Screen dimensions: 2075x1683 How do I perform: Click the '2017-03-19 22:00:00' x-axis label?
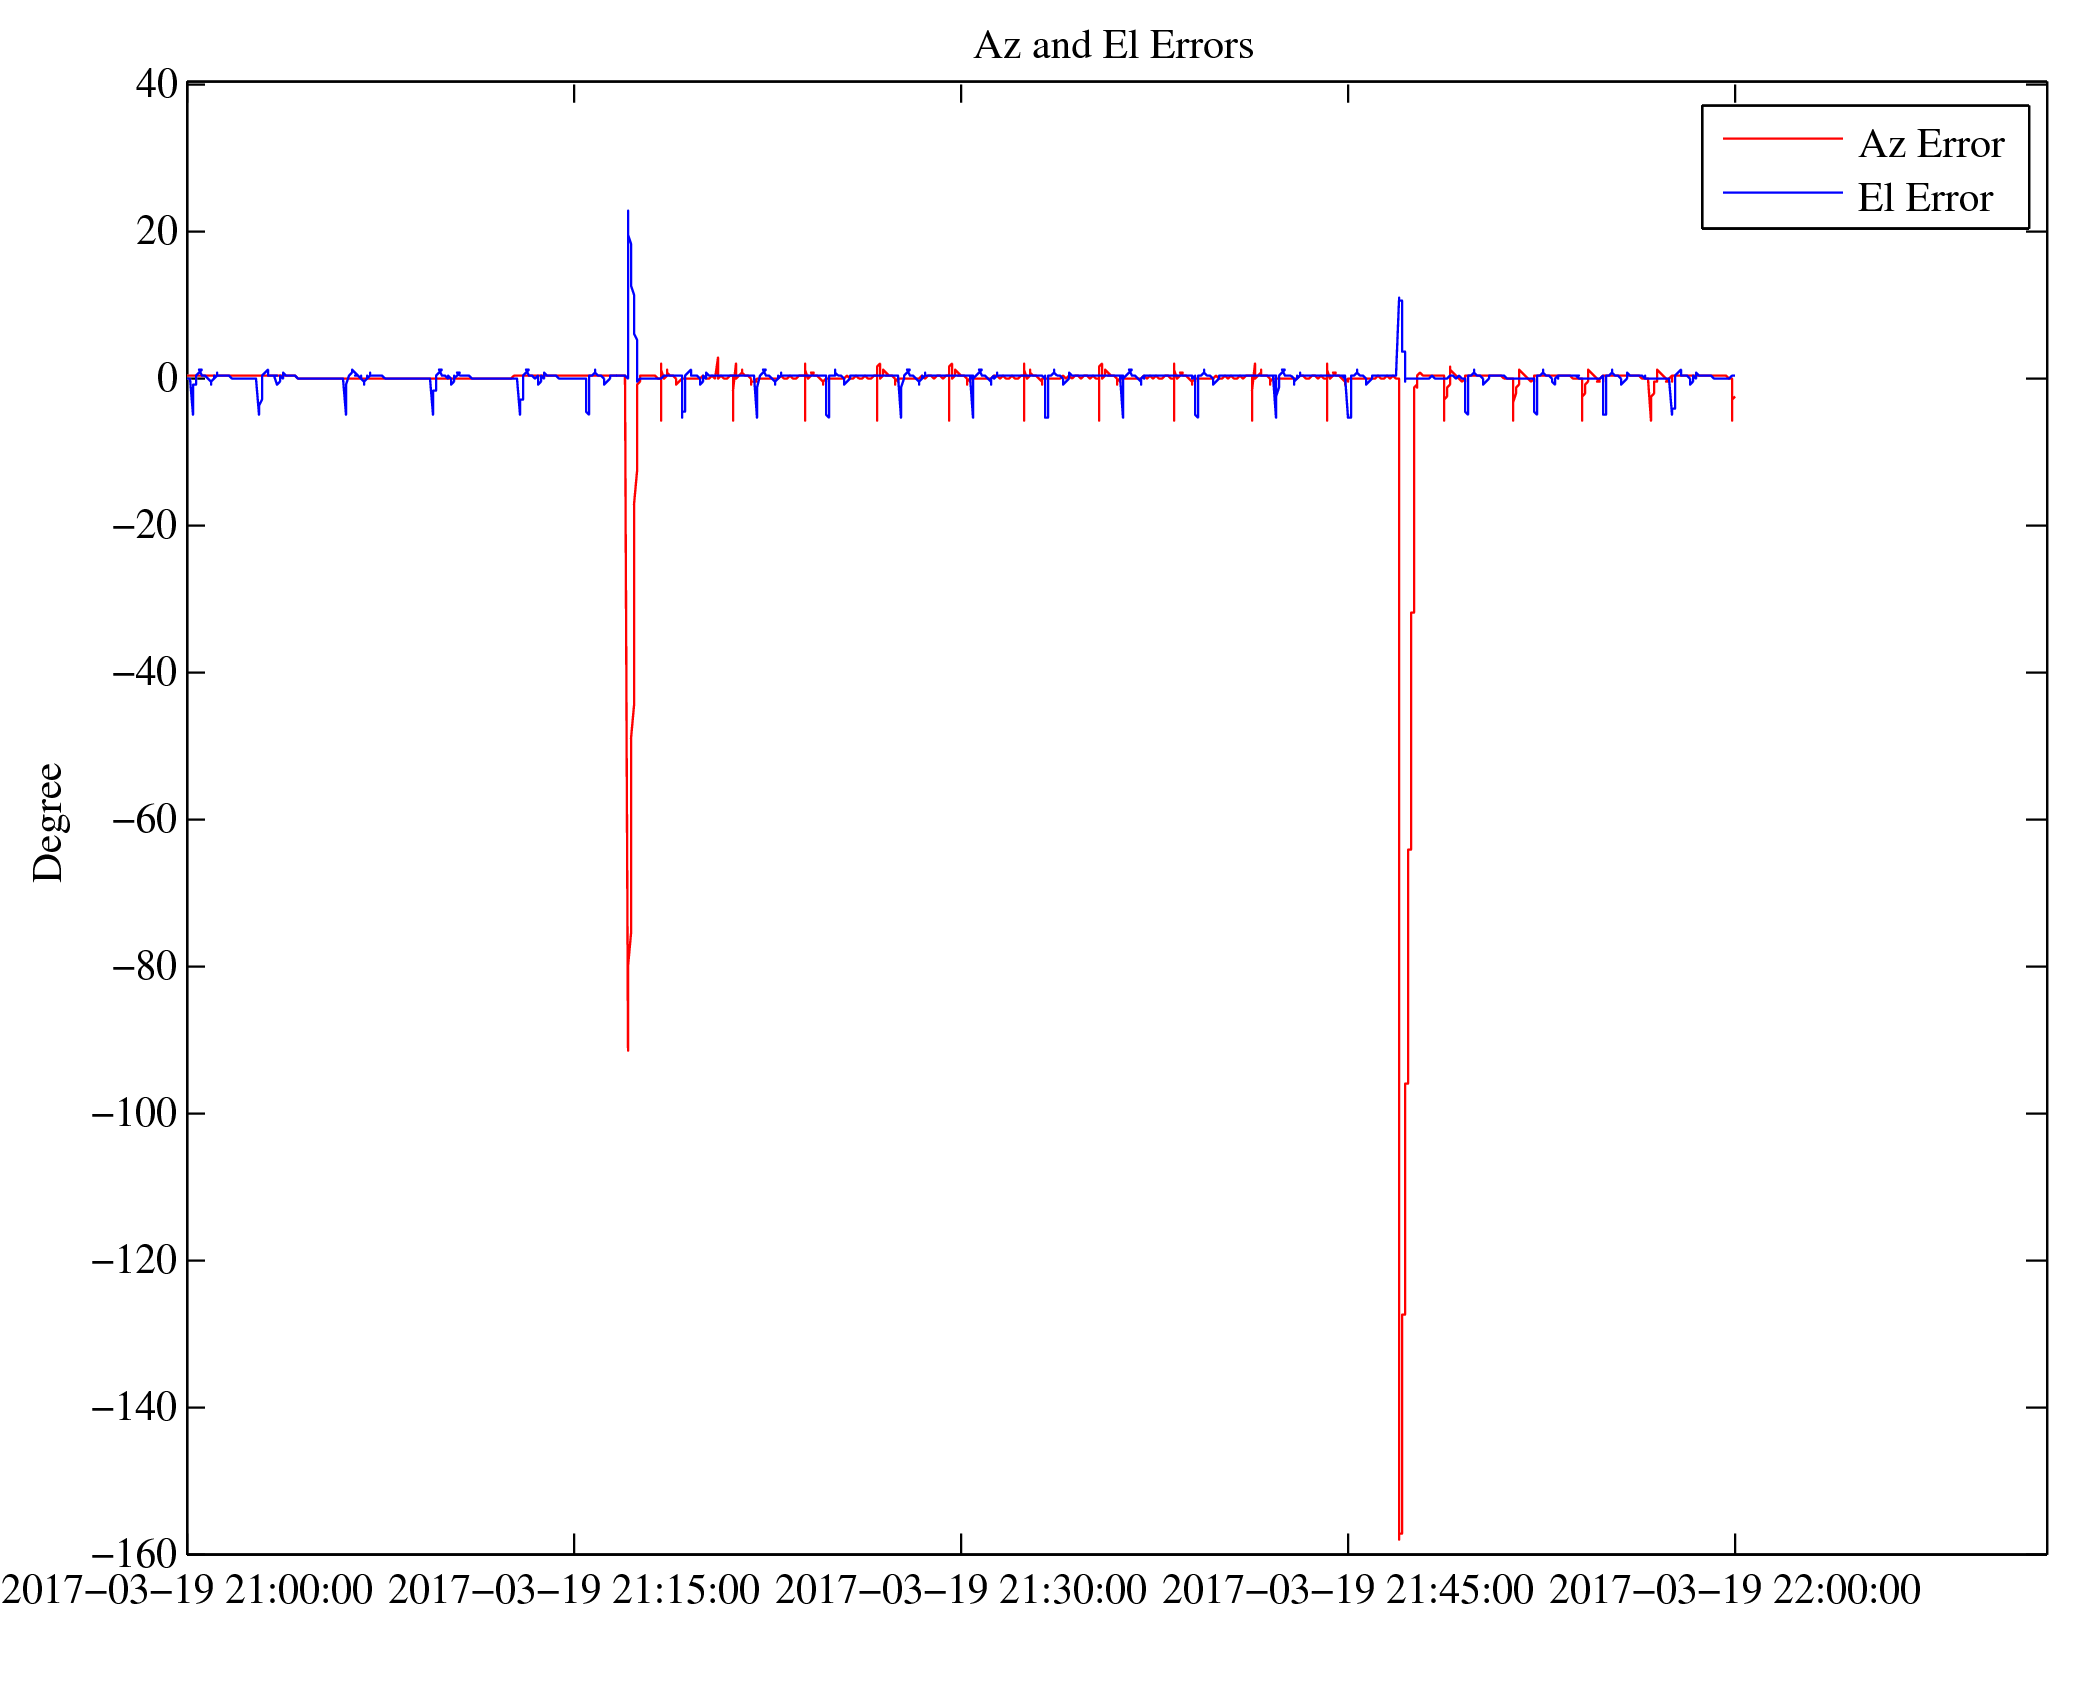pos(1734,1590)
